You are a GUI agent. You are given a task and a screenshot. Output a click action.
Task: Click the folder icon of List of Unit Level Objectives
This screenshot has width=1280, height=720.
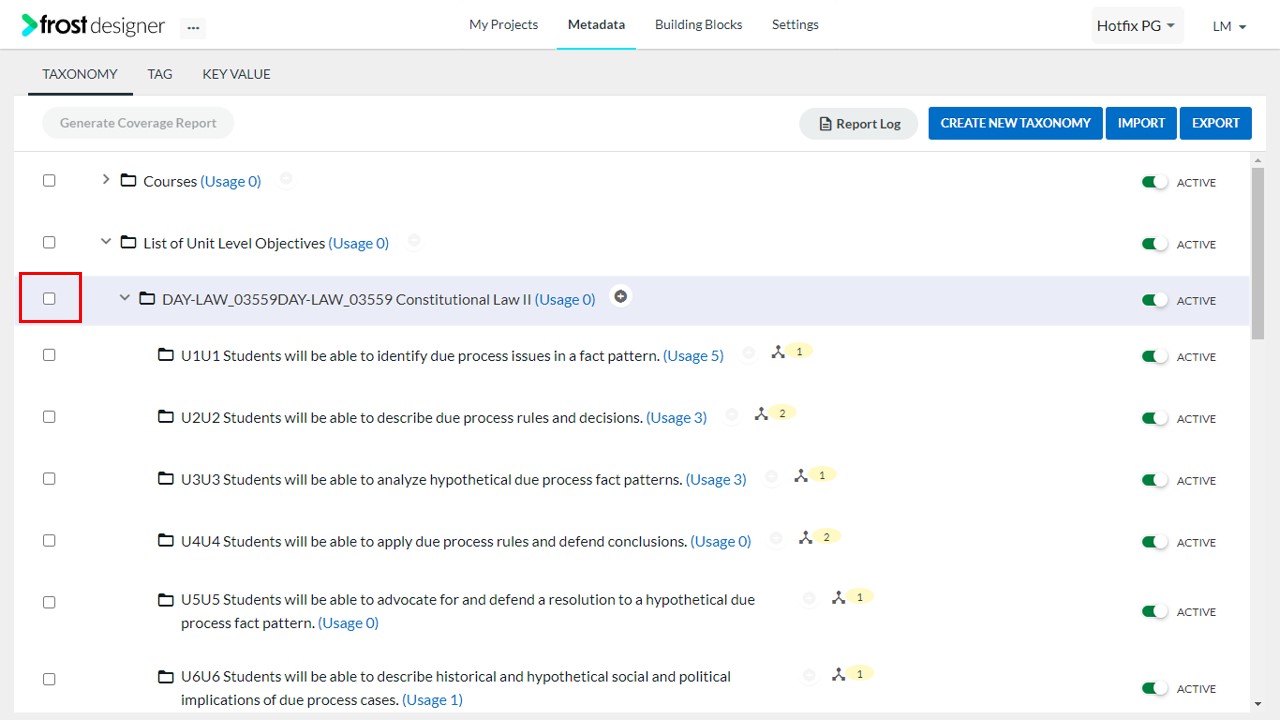point(128,243)
